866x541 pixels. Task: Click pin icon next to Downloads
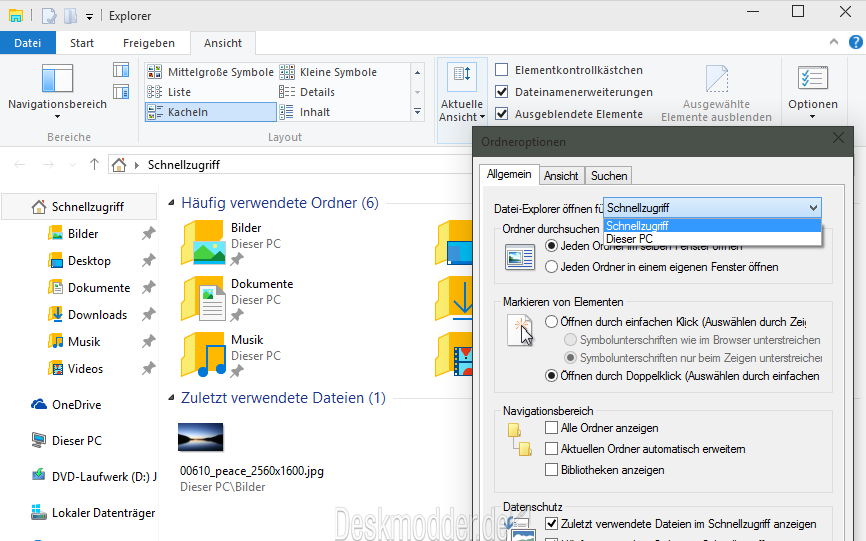[148, 315]
